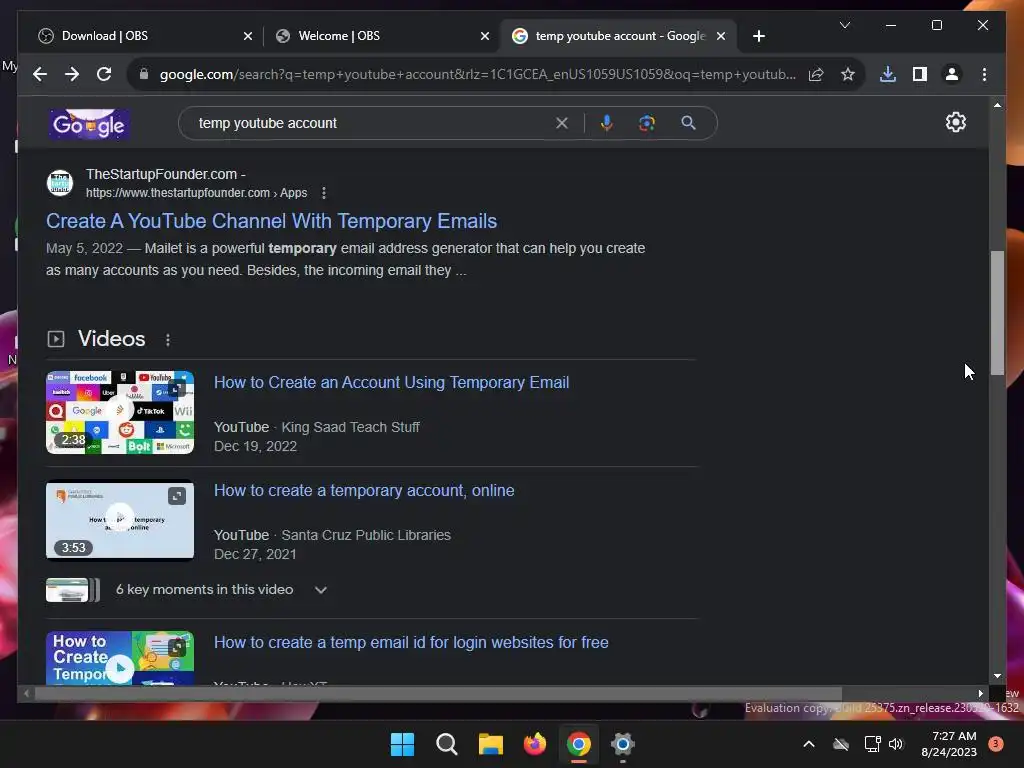Image resolution: width=1024 pixels, height=768 pixels.
Task: Close the Download | OBS tab
Action: coord(248,36)
